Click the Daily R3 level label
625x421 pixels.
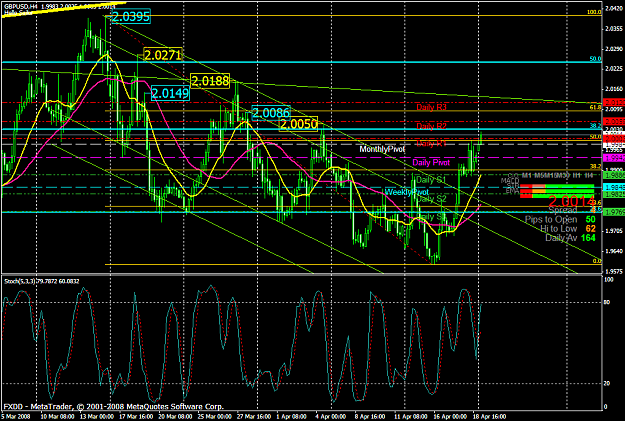click(431, 107)
